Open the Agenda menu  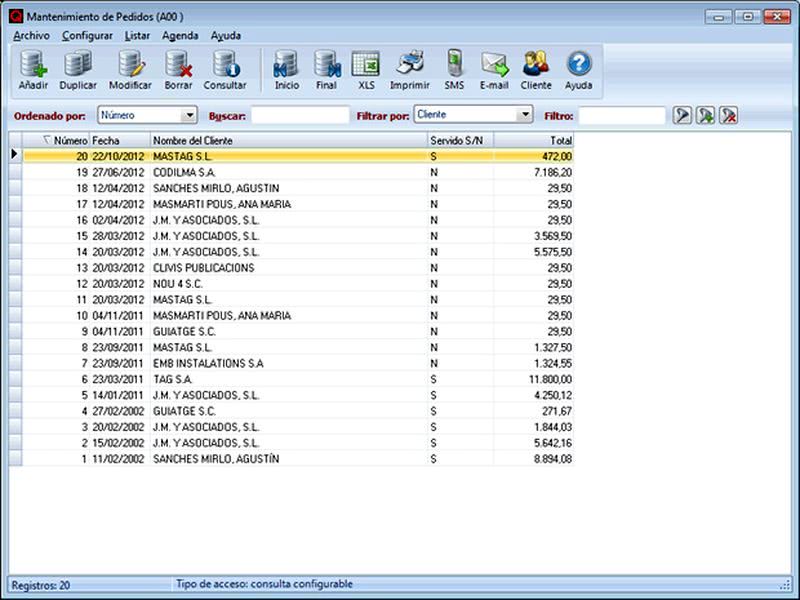(x=180, y=36)
